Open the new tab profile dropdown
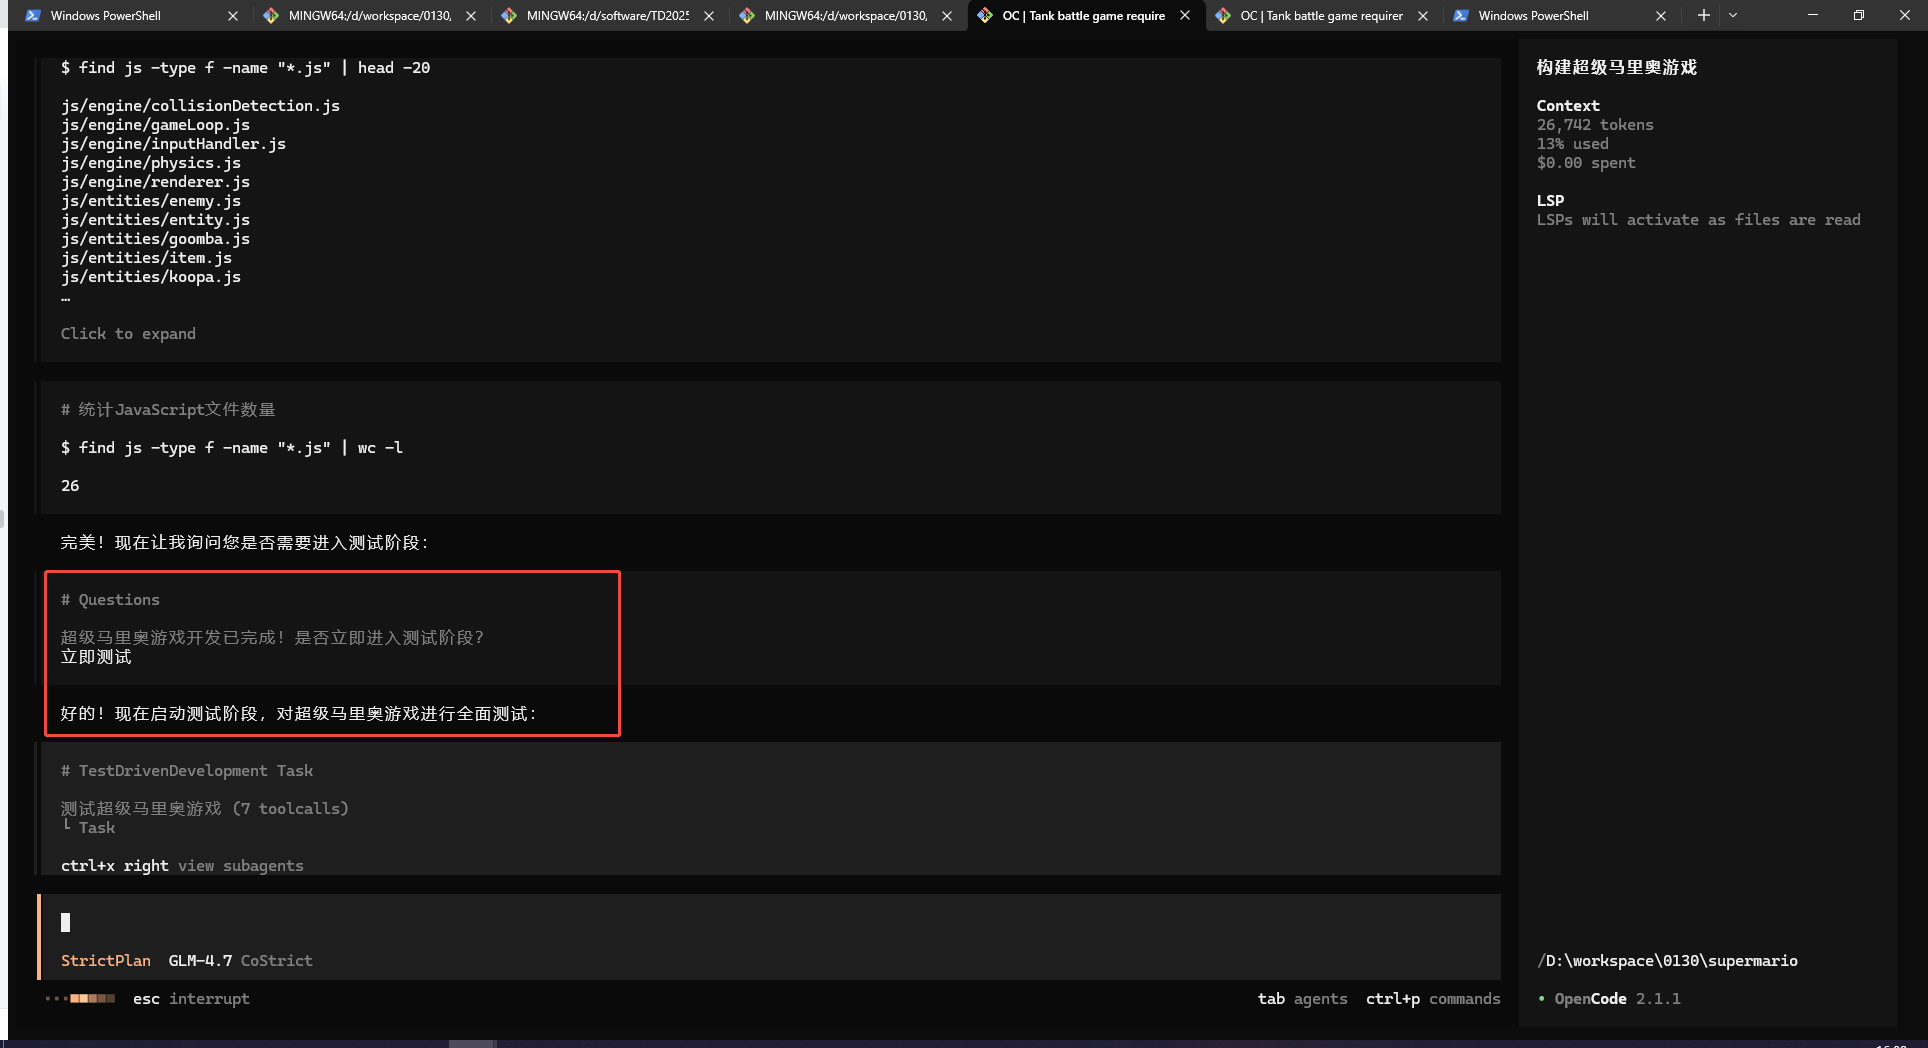The image size is (1928, 1048). [1733, 16]
